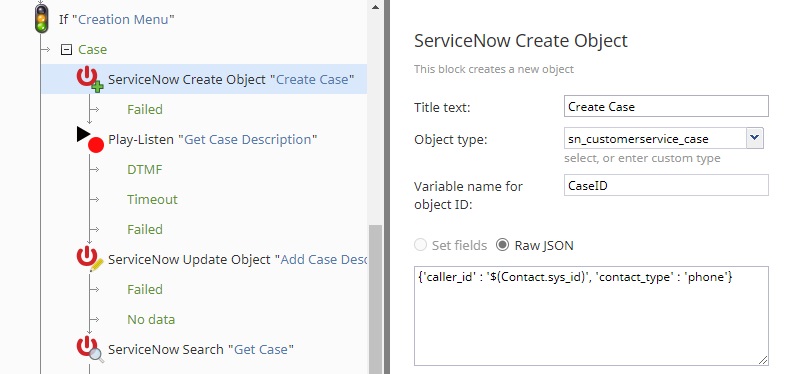Click the Title text input field
Viewport: 793px width, 374px height.
[x=666, y=106]
